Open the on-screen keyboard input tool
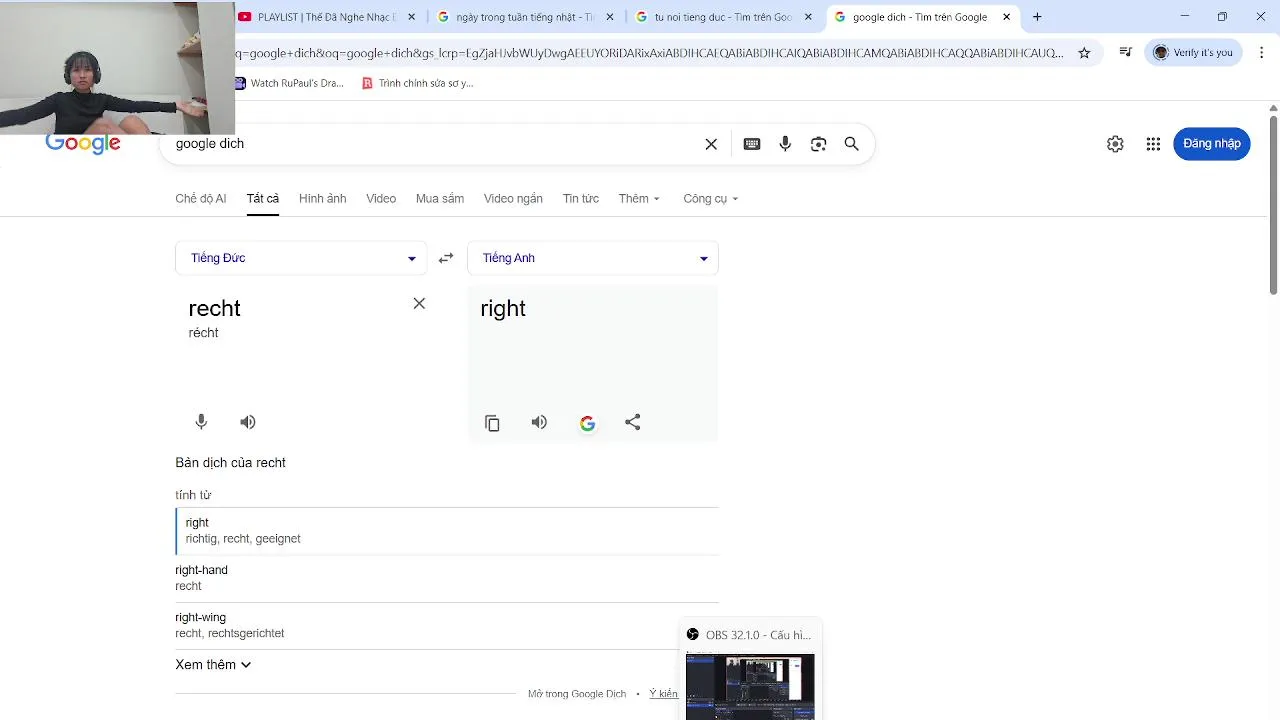Screen dimensions: 1280x720 click(752, 144)
